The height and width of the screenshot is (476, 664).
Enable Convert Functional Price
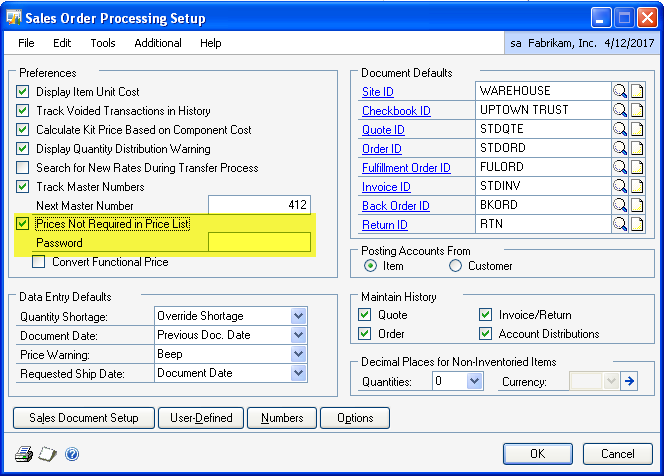[x=39, y=262]
